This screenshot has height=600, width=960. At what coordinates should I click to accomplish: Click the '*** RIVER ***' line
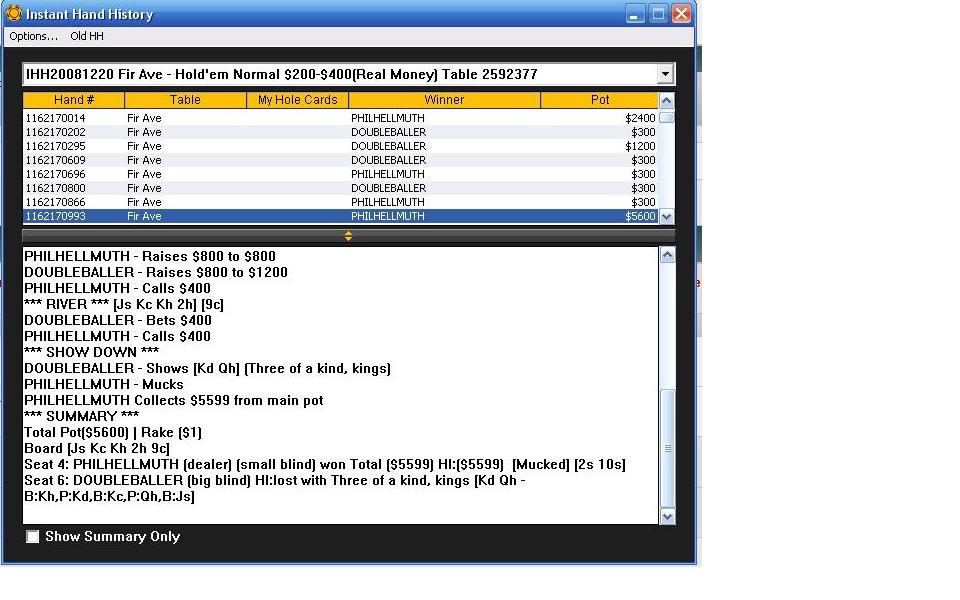click(x=124, y=304)
